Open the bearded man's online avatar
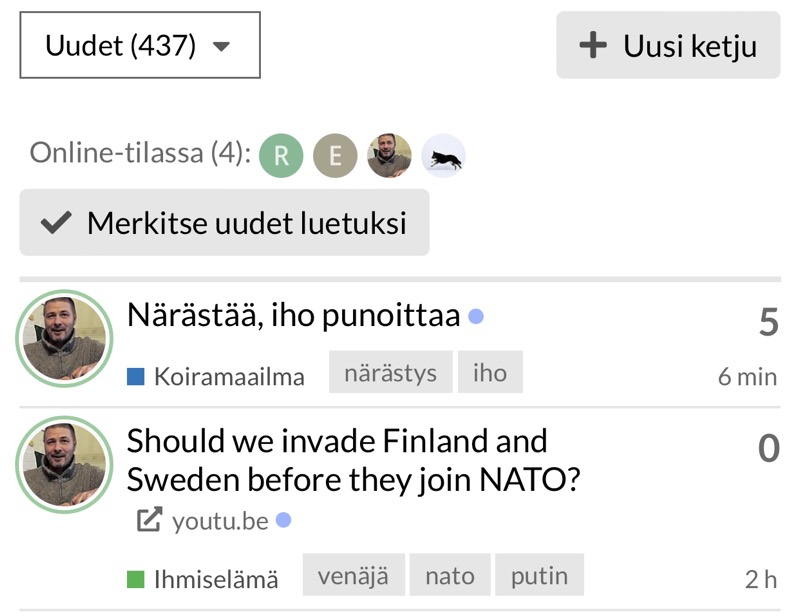 (x=389, y=156)
